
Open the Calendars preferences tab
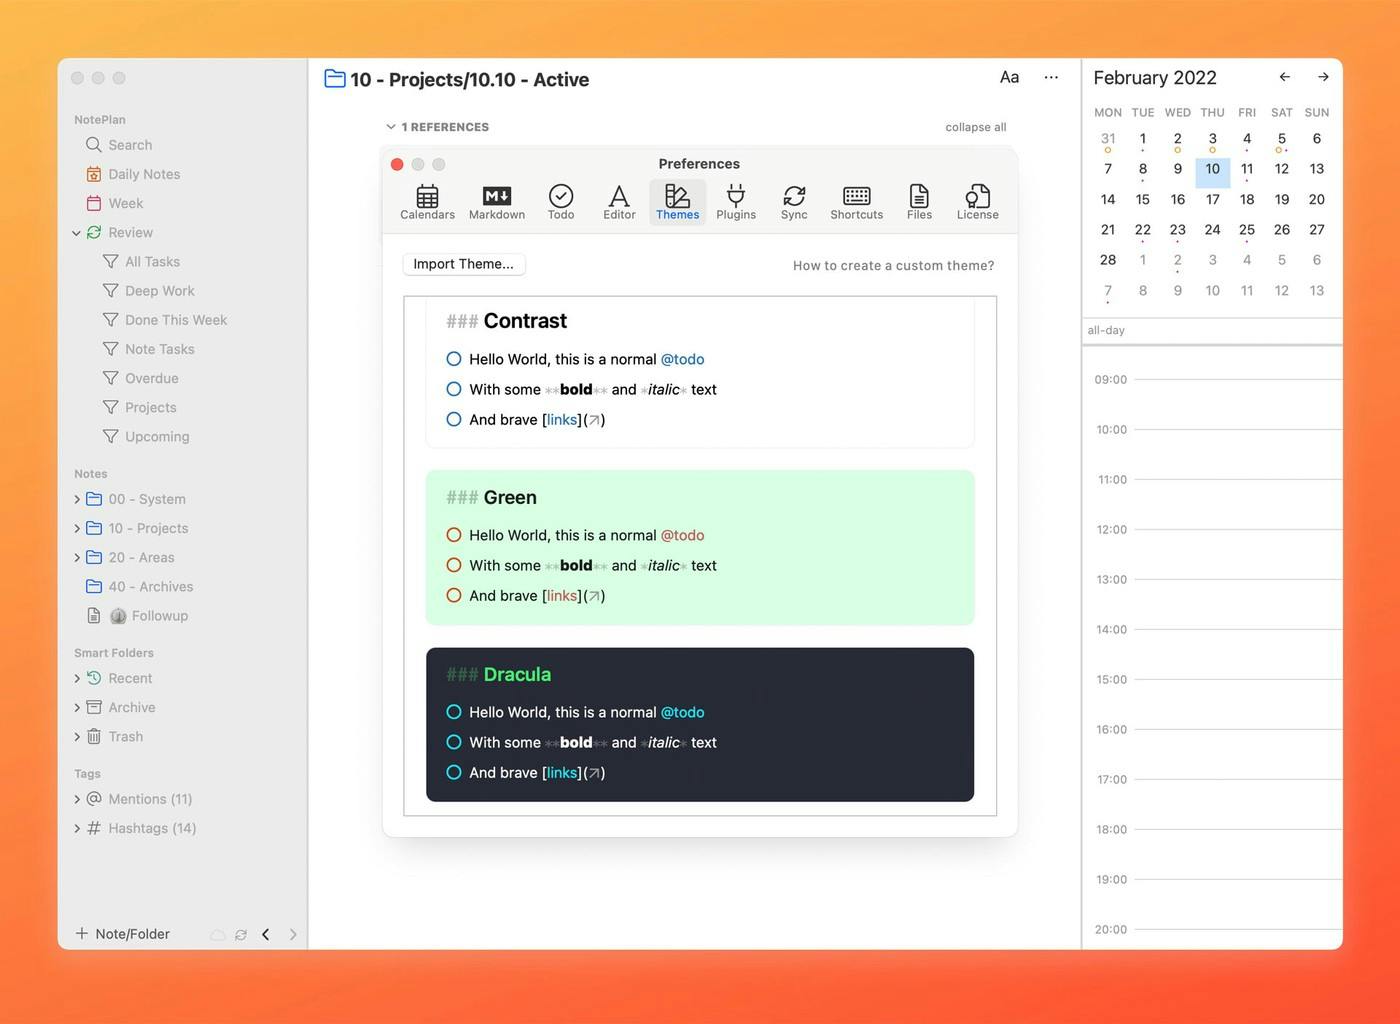point(427,202)
